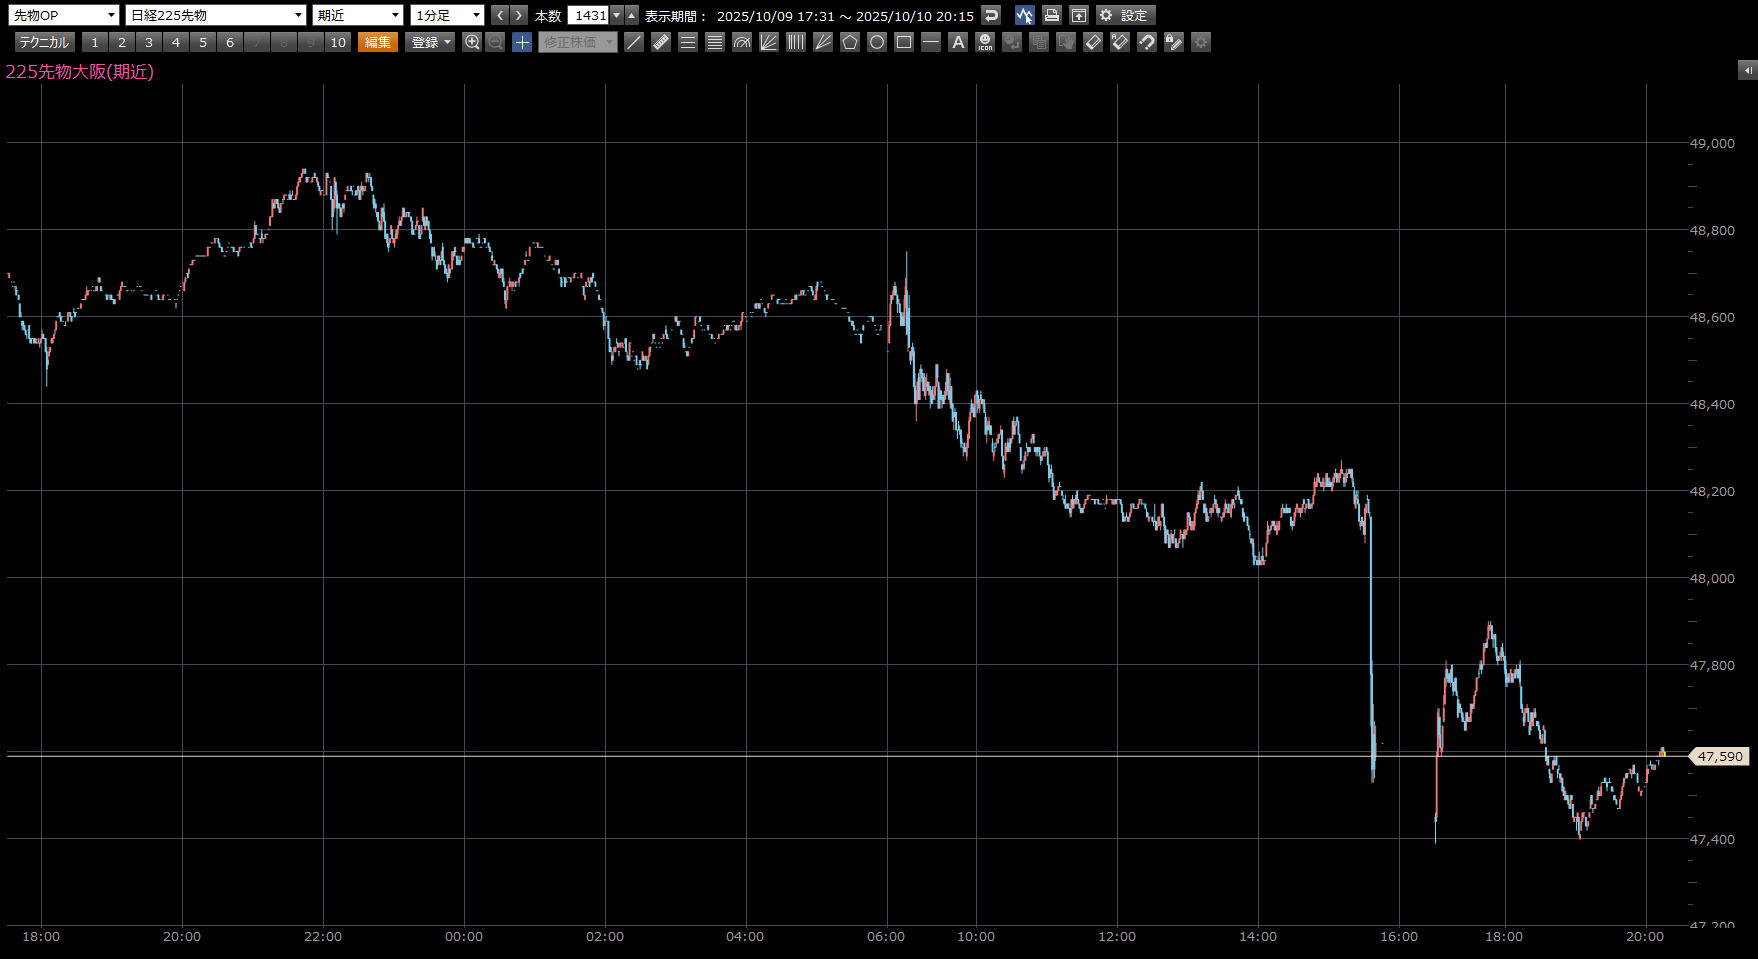
Task: Expand the 日経225先物 instrument dropdown
Action: coord(215,15)
